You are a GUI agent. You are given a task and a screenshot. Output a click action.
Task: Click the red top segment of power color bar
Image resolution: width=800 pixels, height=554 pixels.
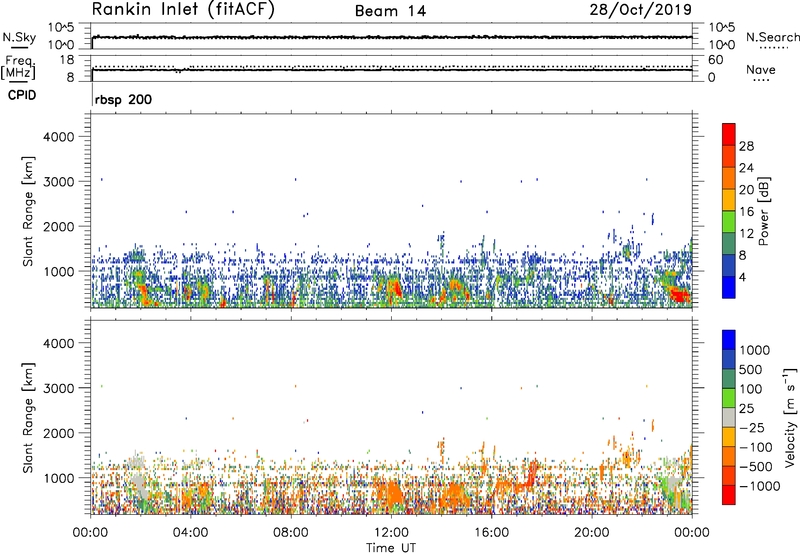pos(729,134)
